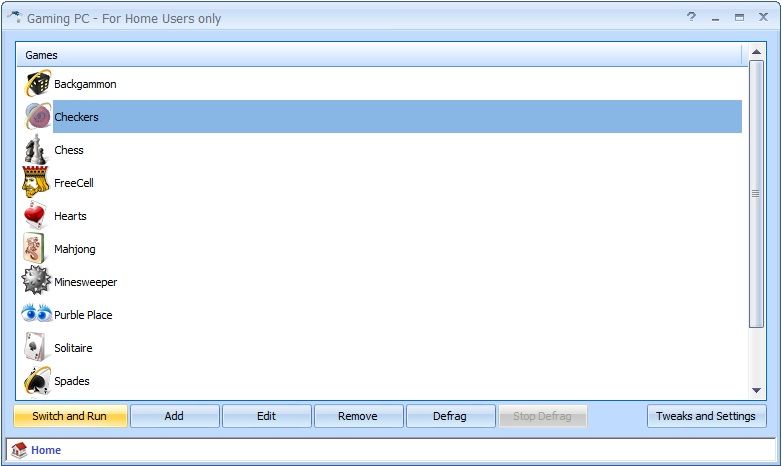Click the Edit button

click(x=267, y=416)
